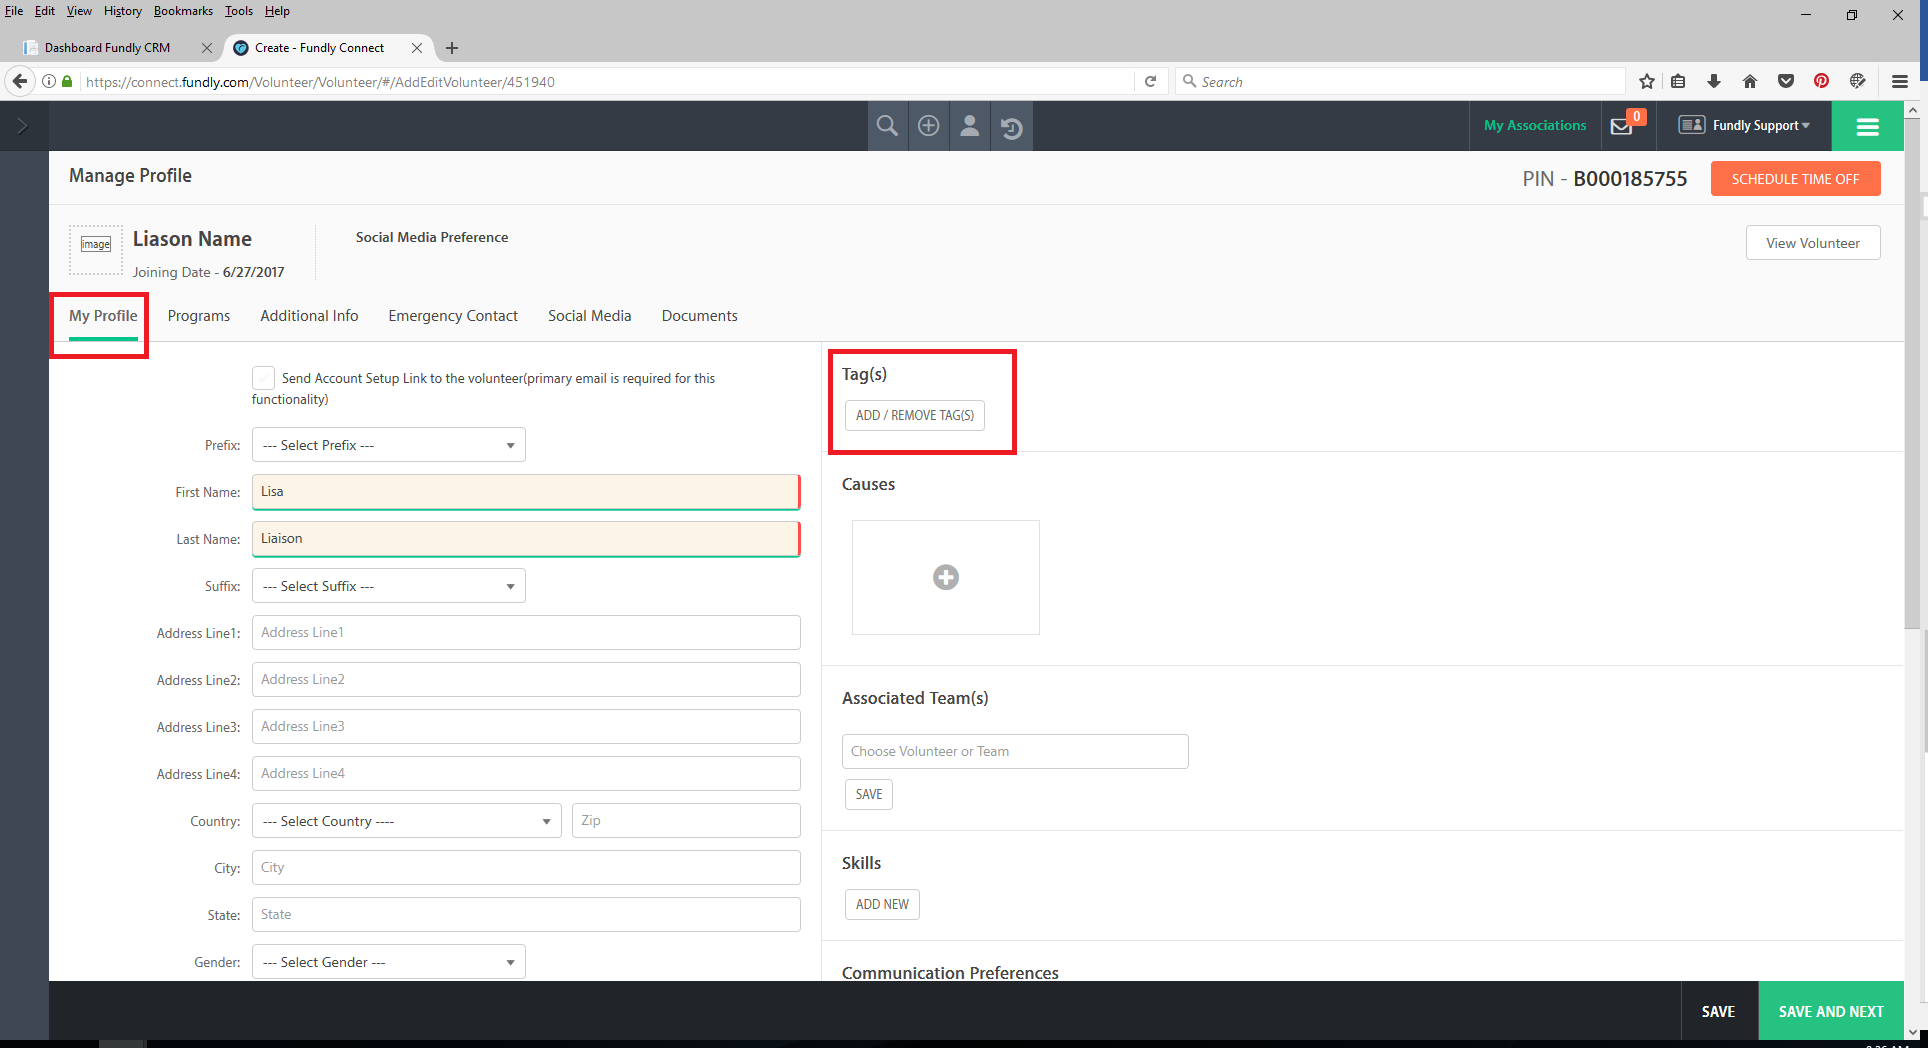Open the Select Gender dropdown
The image size is (1928, 1048).
389,962
